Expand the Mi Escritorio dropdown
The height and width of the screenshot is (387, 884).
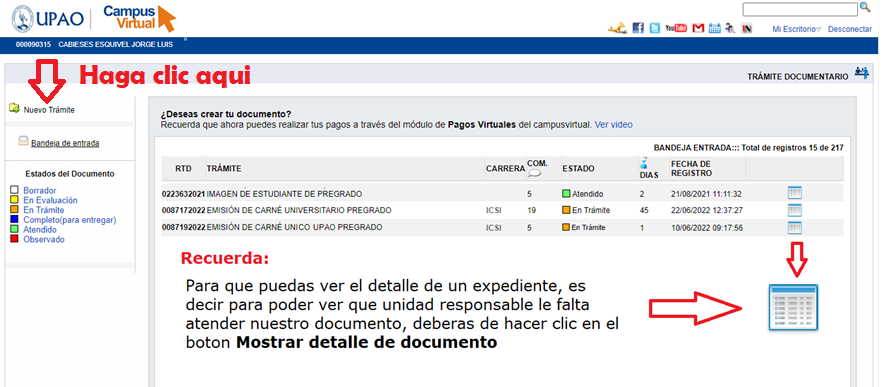797,29
